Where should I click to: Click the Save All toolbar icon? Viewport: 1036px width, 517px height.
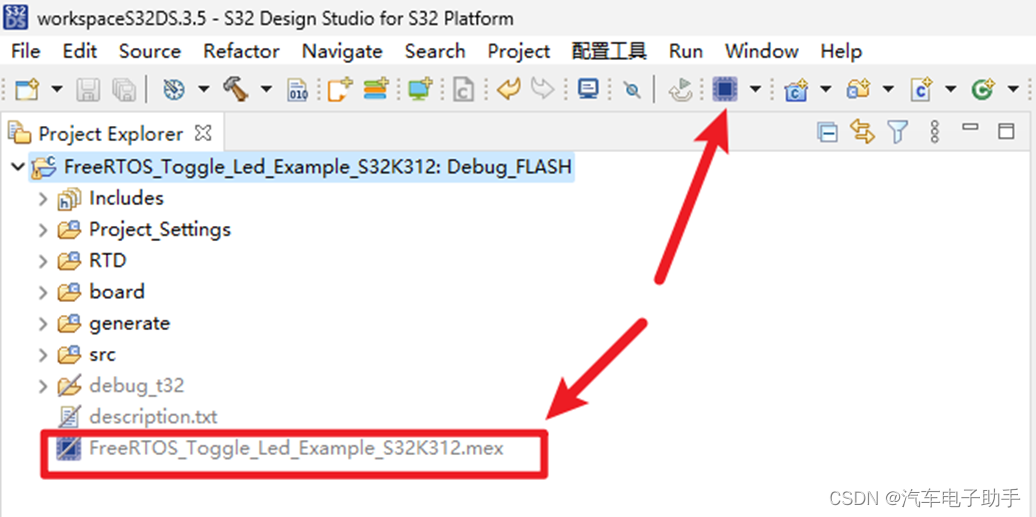point(123,89)
